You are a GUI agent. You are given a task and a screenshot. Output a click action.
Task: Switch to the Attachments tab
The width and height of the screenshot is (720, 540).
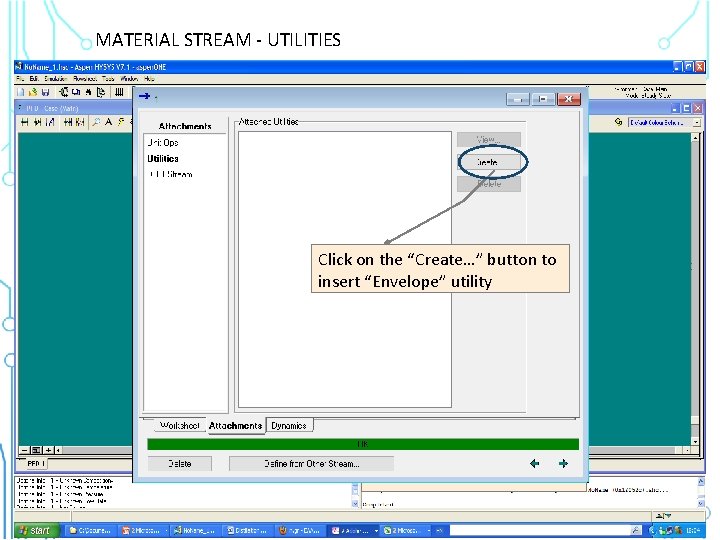pos(235,426)
